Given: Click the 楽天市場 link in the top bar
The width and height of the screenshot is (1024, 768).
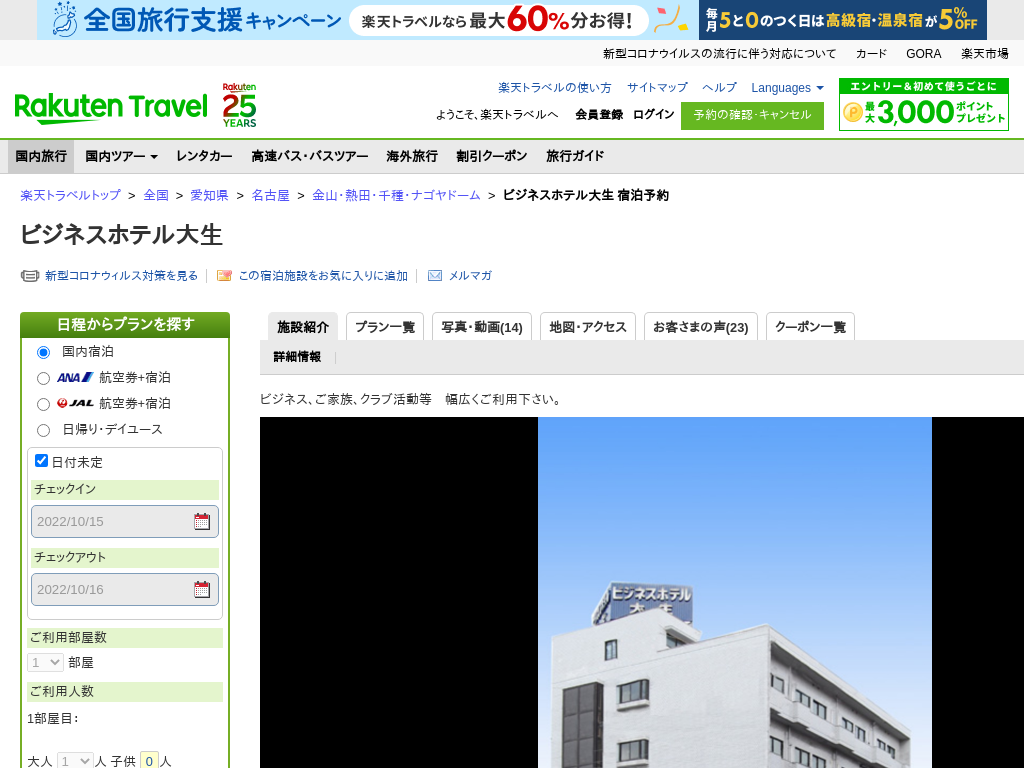Looking at the screenshot, I should point(984,54).
